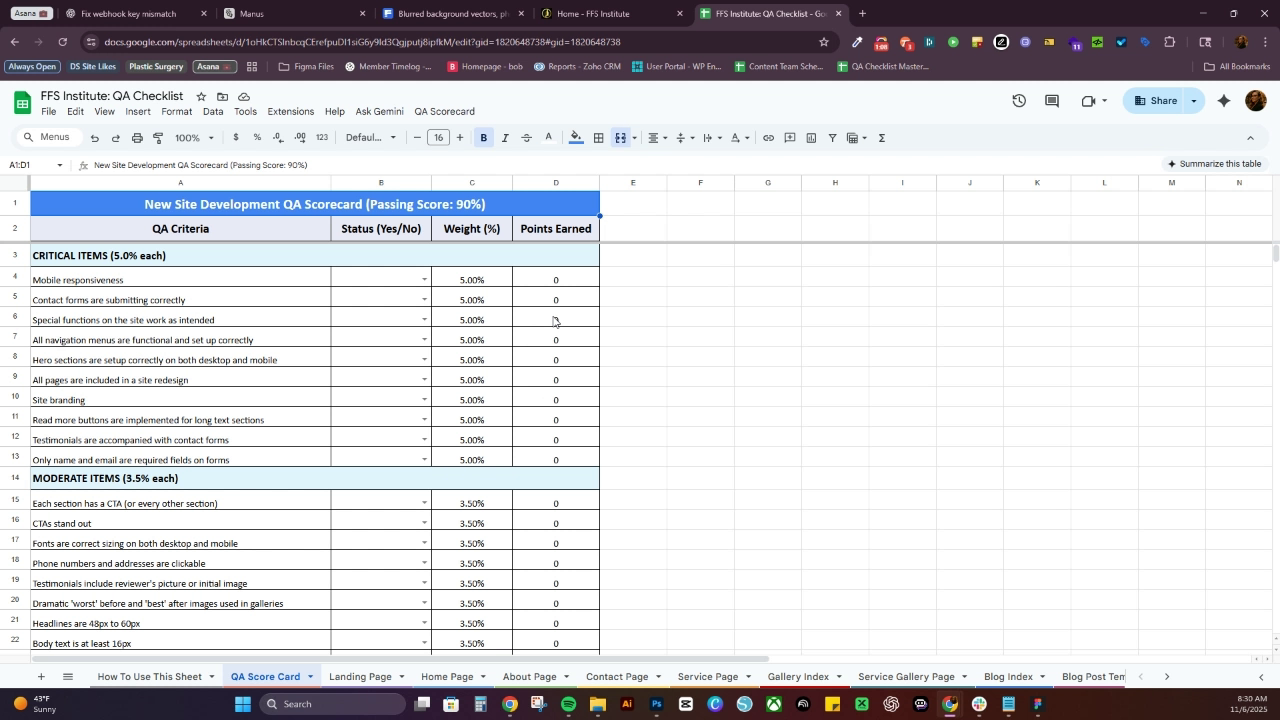The image size is (1280, 720).
Task: Click the Undo icon in toolbar
Action: point(94,138)
